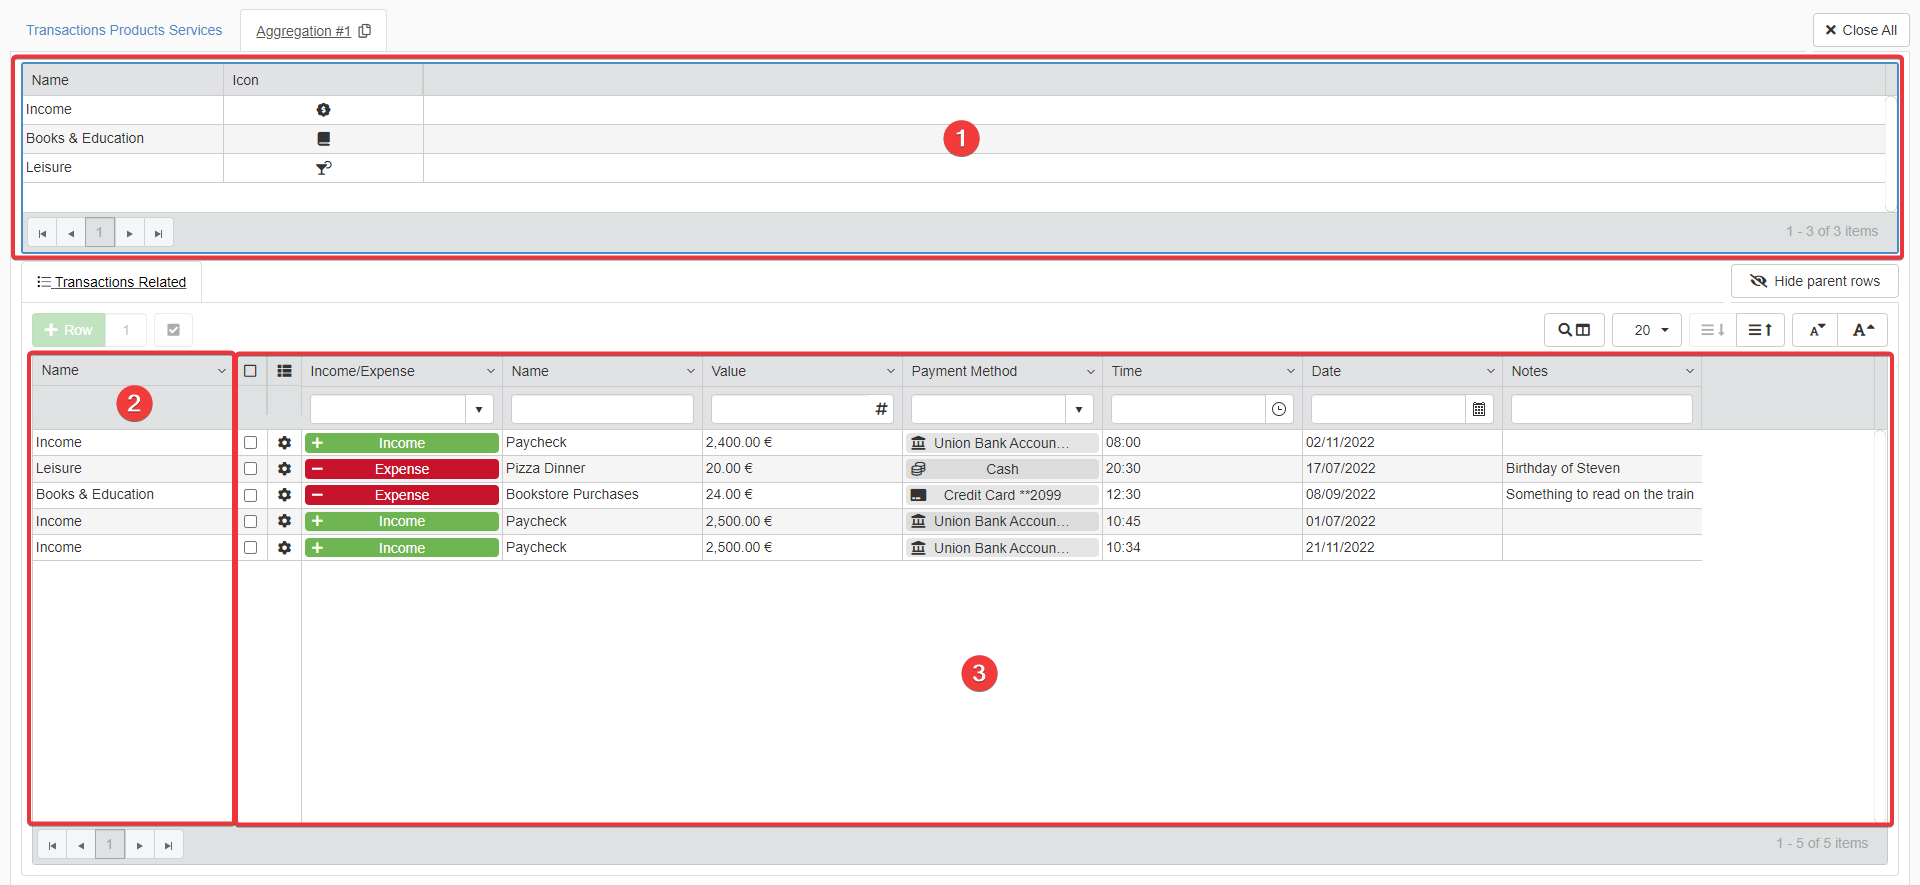Go to the next page in the bottom pager
Viewport: 1920px width, 885px height.
pyautogui.click(x=140, y=845)
